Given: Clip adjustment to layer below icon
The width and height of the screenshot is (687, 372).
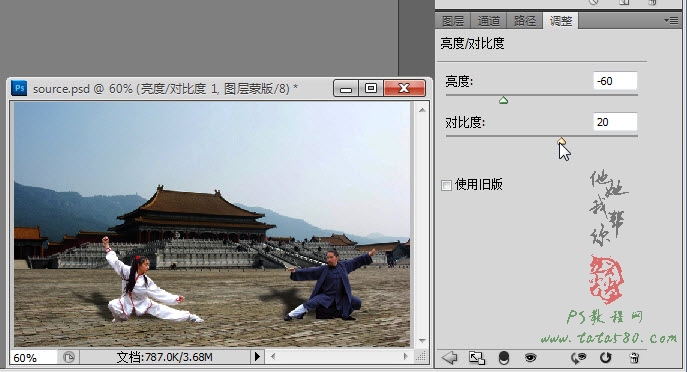Looking at the screenshot, I should click(504, 358).
